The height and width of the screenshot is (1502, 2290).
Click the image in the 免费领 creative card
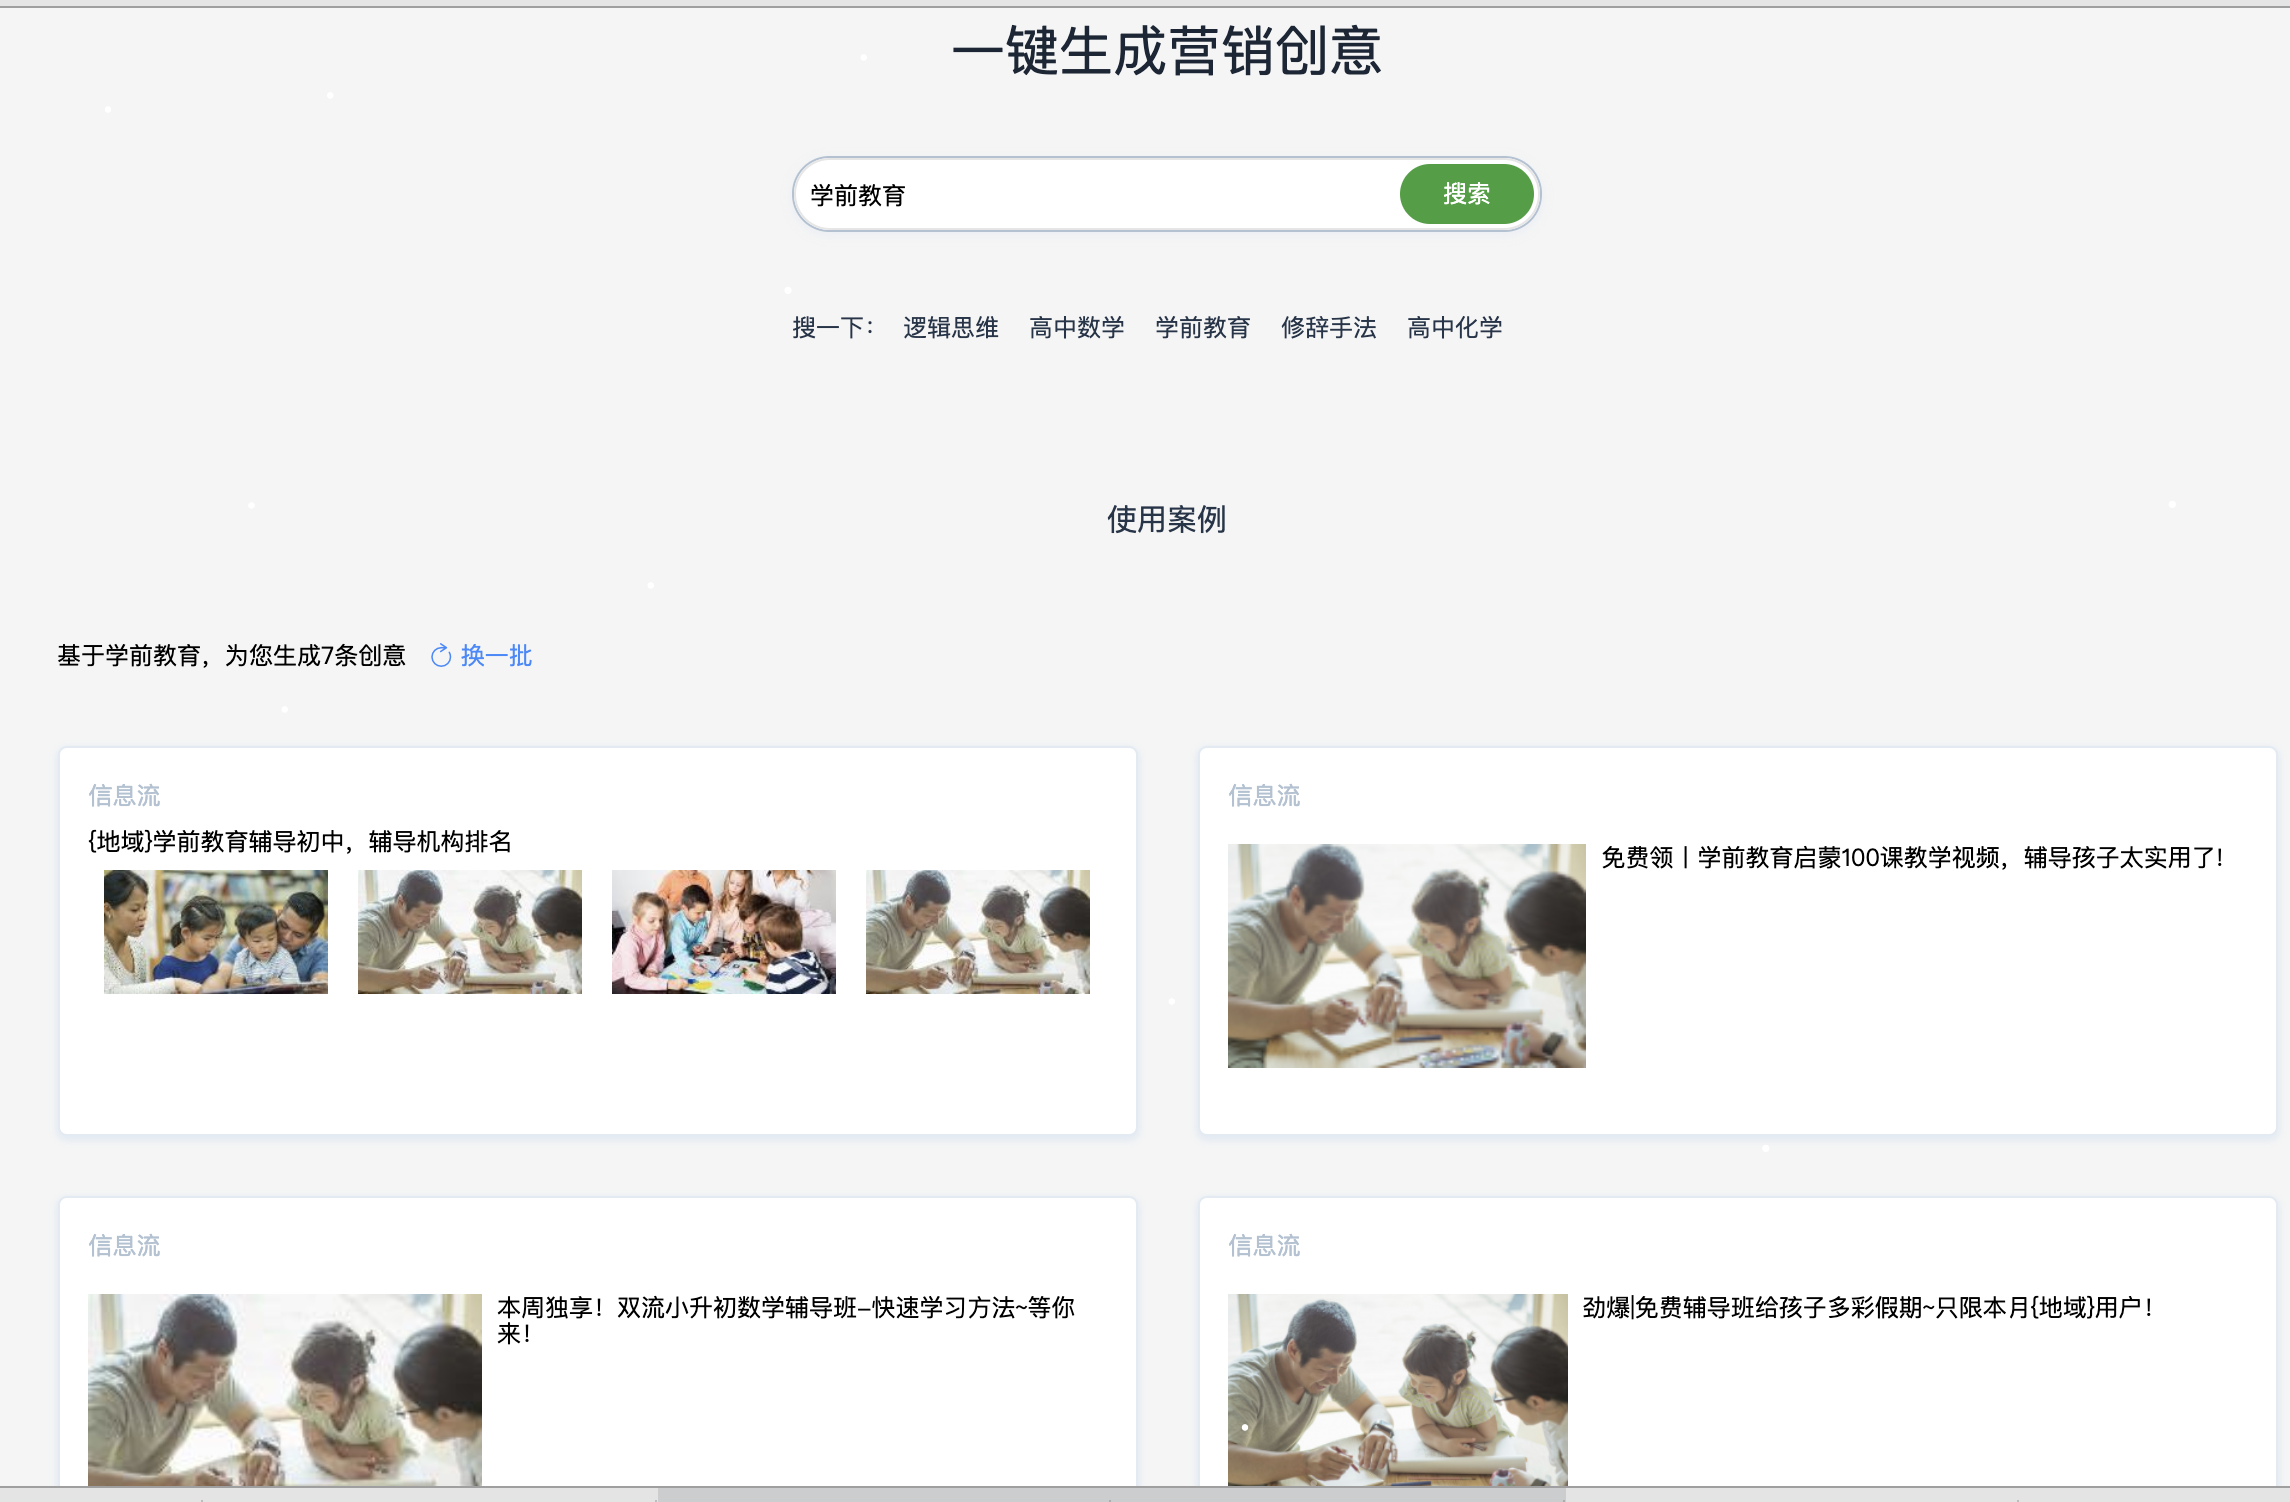point(1407,956)
